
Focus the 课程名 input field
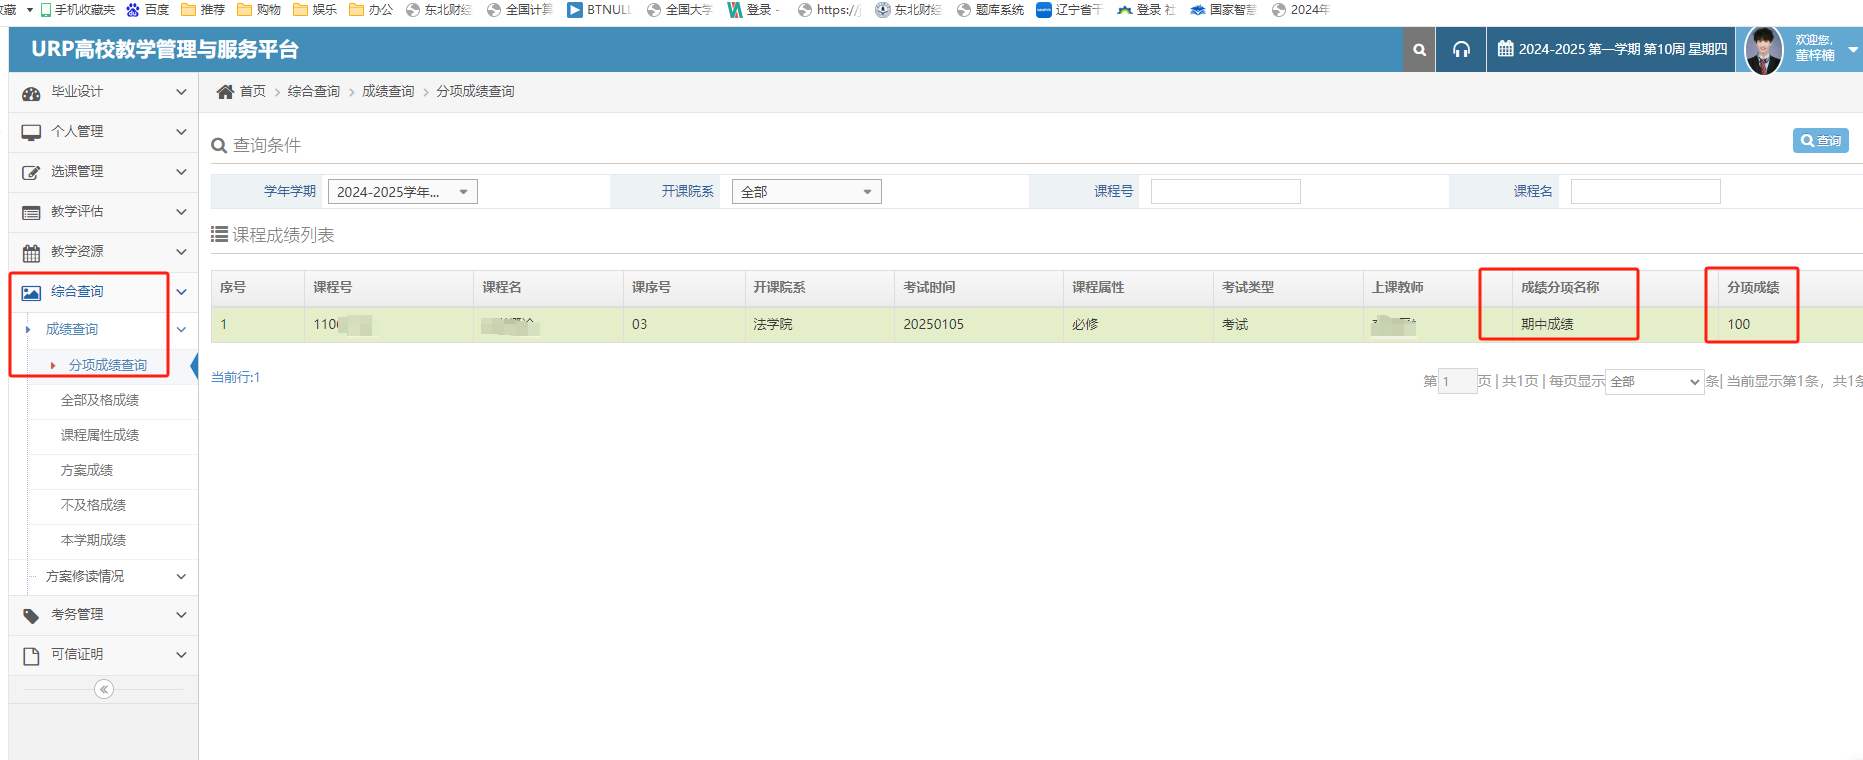(x=1645, y=192)
